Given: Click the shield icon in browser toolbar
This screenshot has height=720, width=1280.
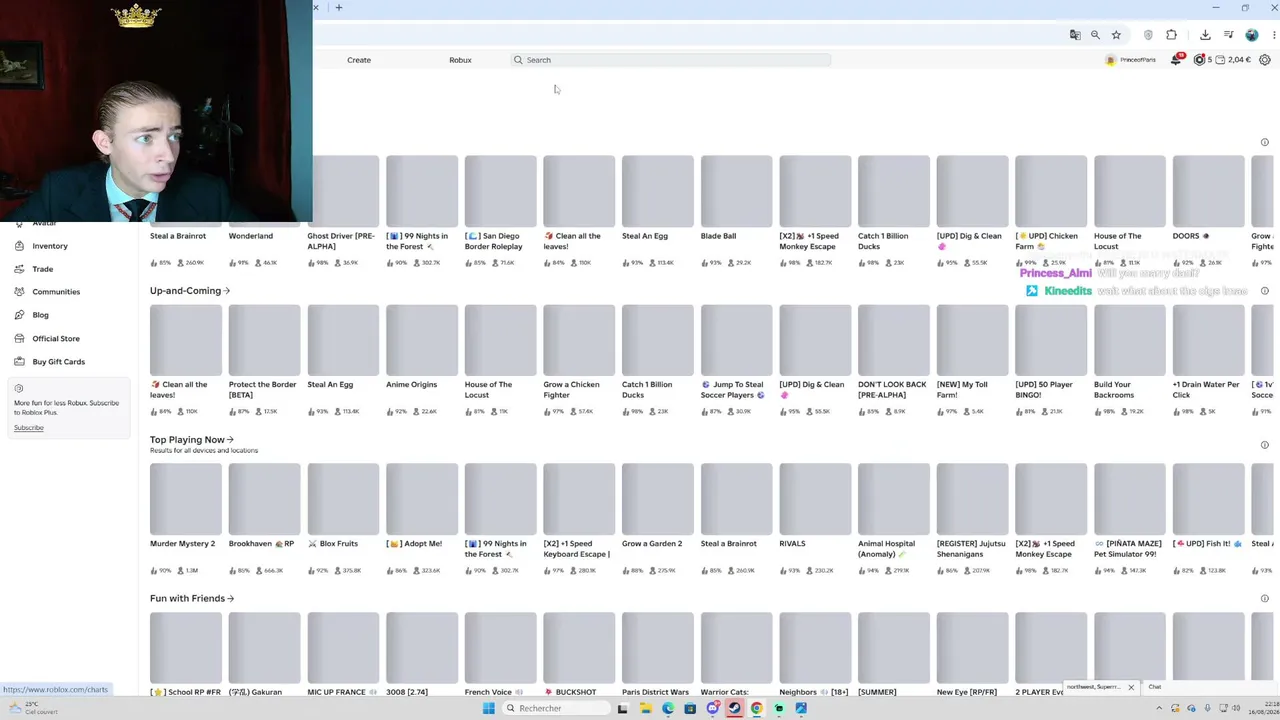Looking at the screenshot, I should coord(1148,35).
